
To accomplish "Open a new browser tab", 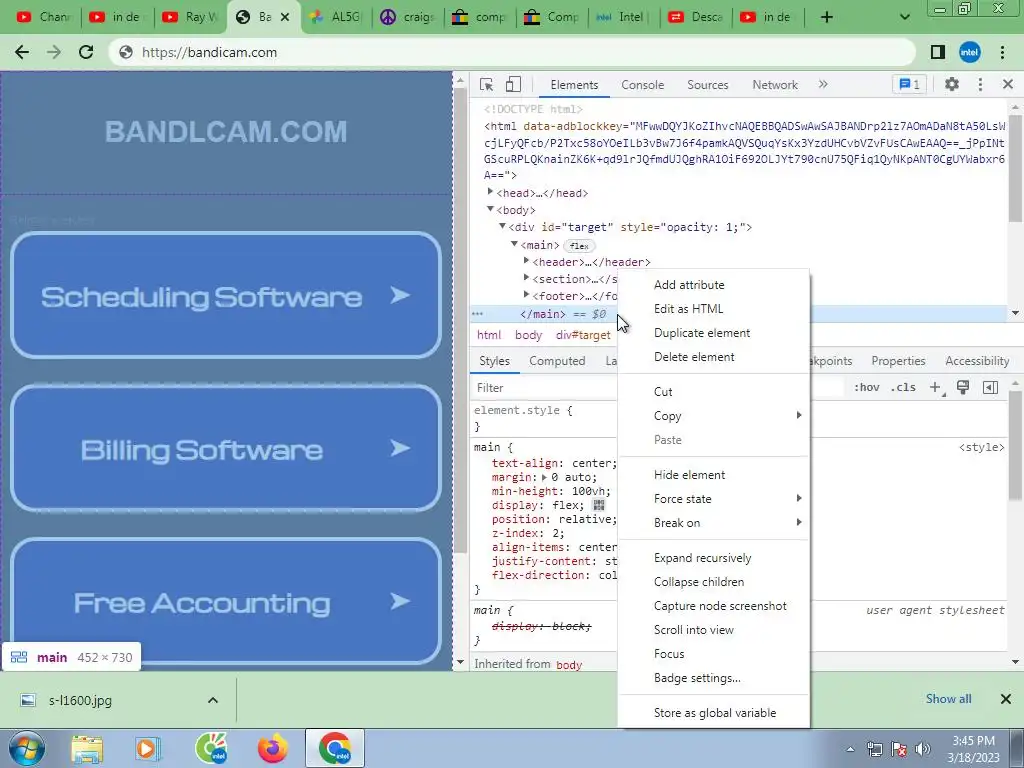I will tap(827, 17).
